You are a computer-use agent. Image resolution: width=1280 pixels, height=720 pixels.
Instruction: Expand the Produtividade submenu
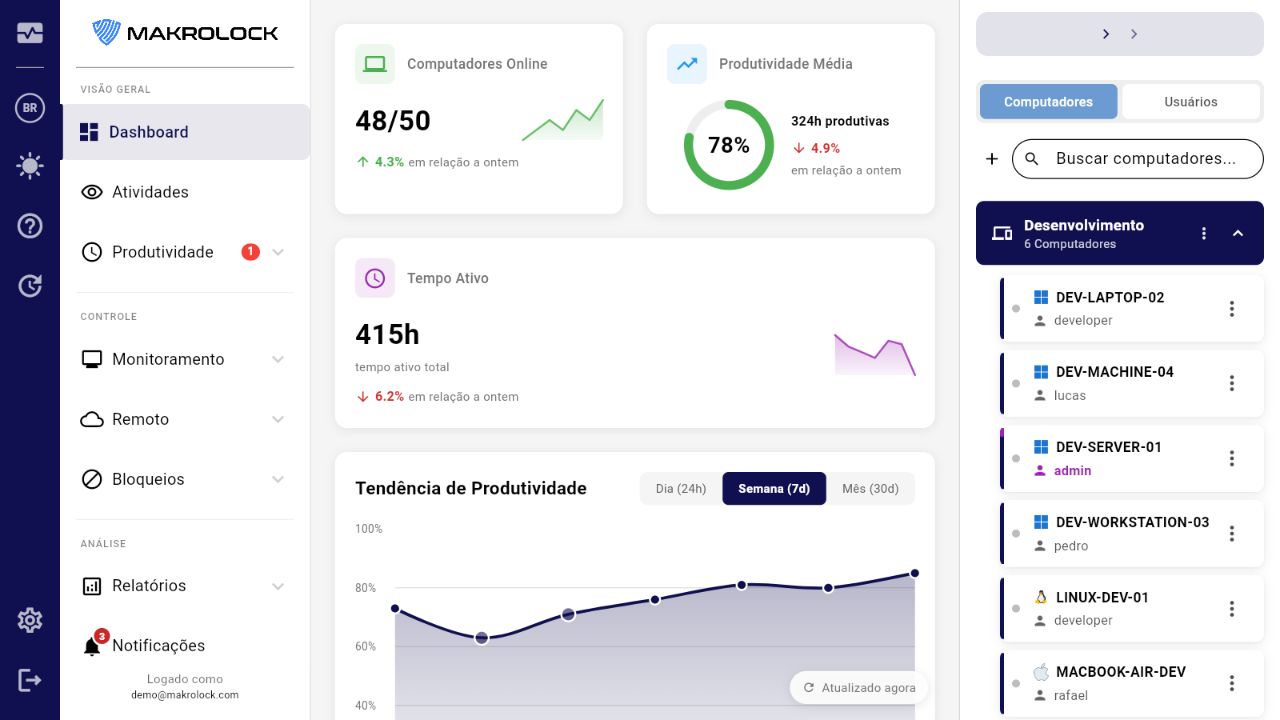pyautogui.click(x=185, y=252)
